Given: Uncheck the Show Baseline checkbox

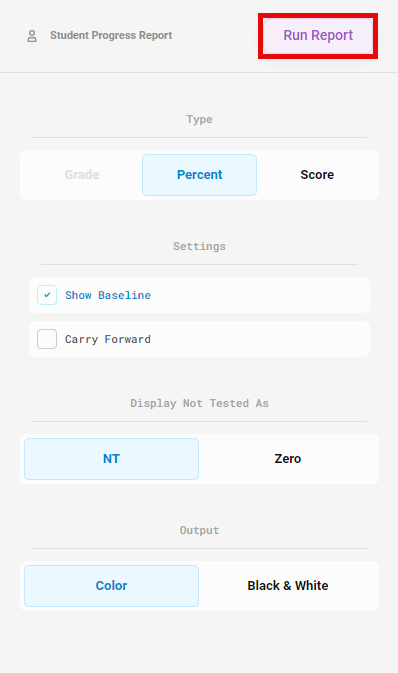Looking at the screenshot, I should coord(47,295).
